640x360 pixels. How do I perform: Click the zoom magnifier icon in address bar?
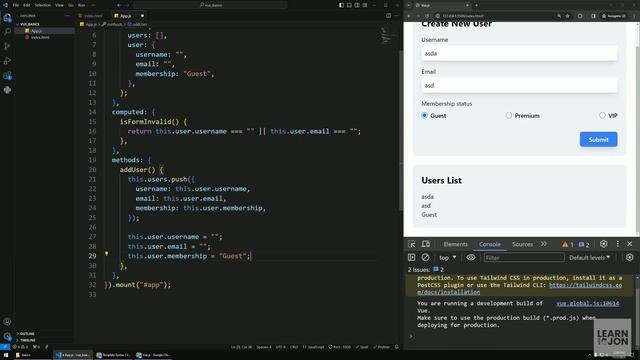pos(559,16)
